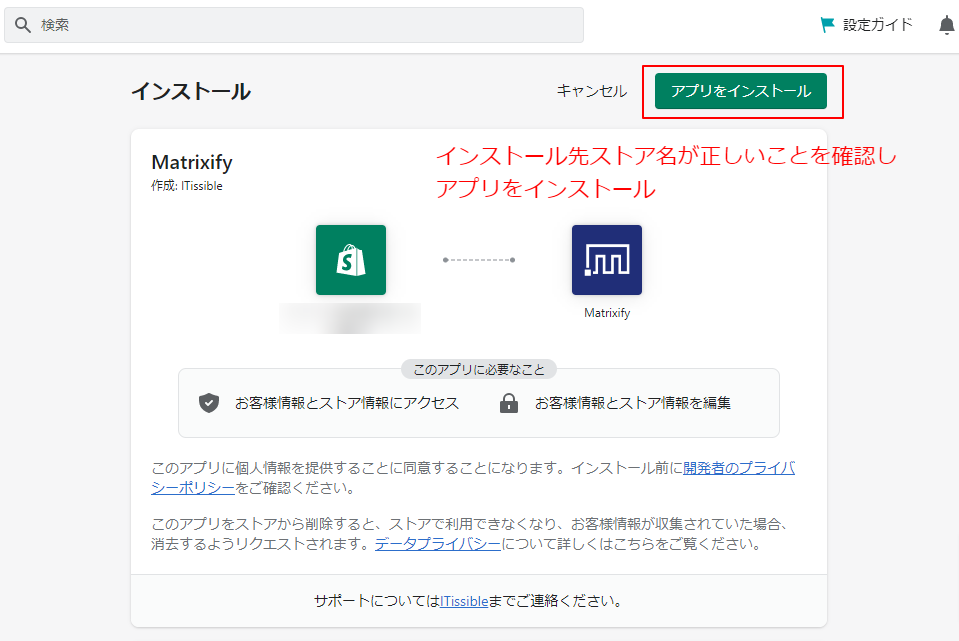Click the green Shopify bag icon
Image resolution: width=959 pixels, height=641 pixels.
coord(351,260)
